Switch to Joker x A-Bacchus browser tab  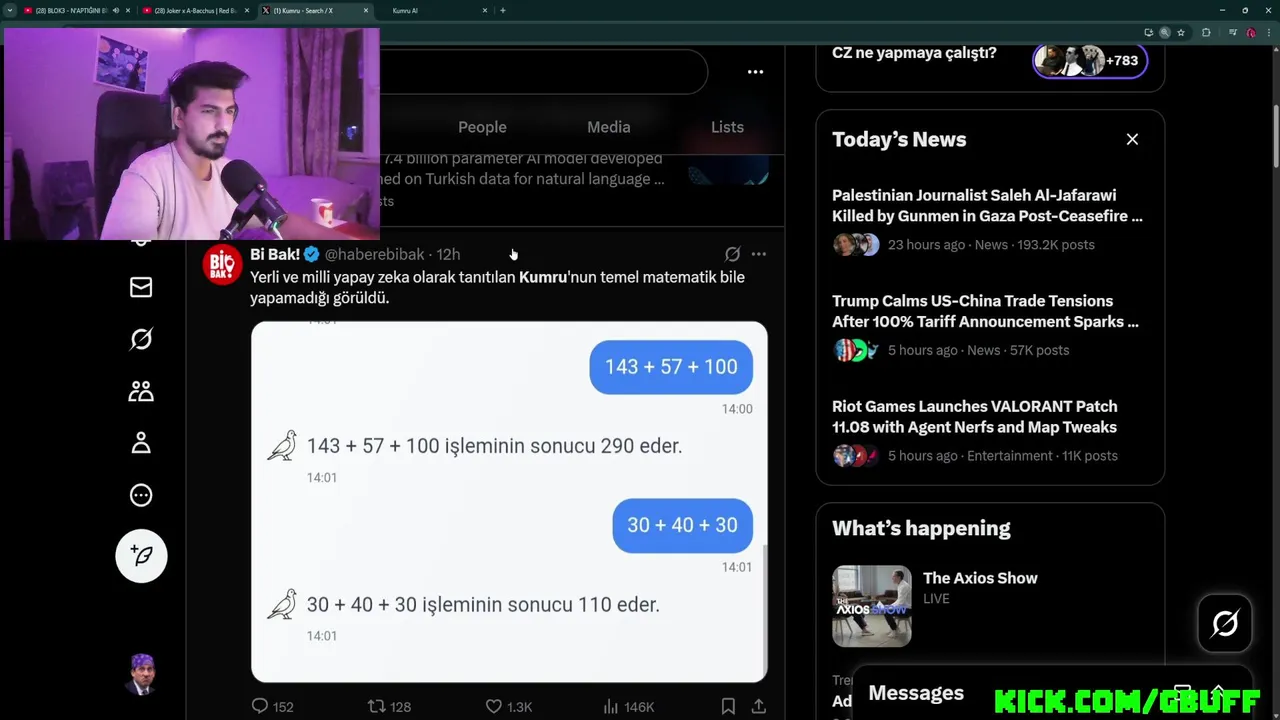(x=195, y=10)
